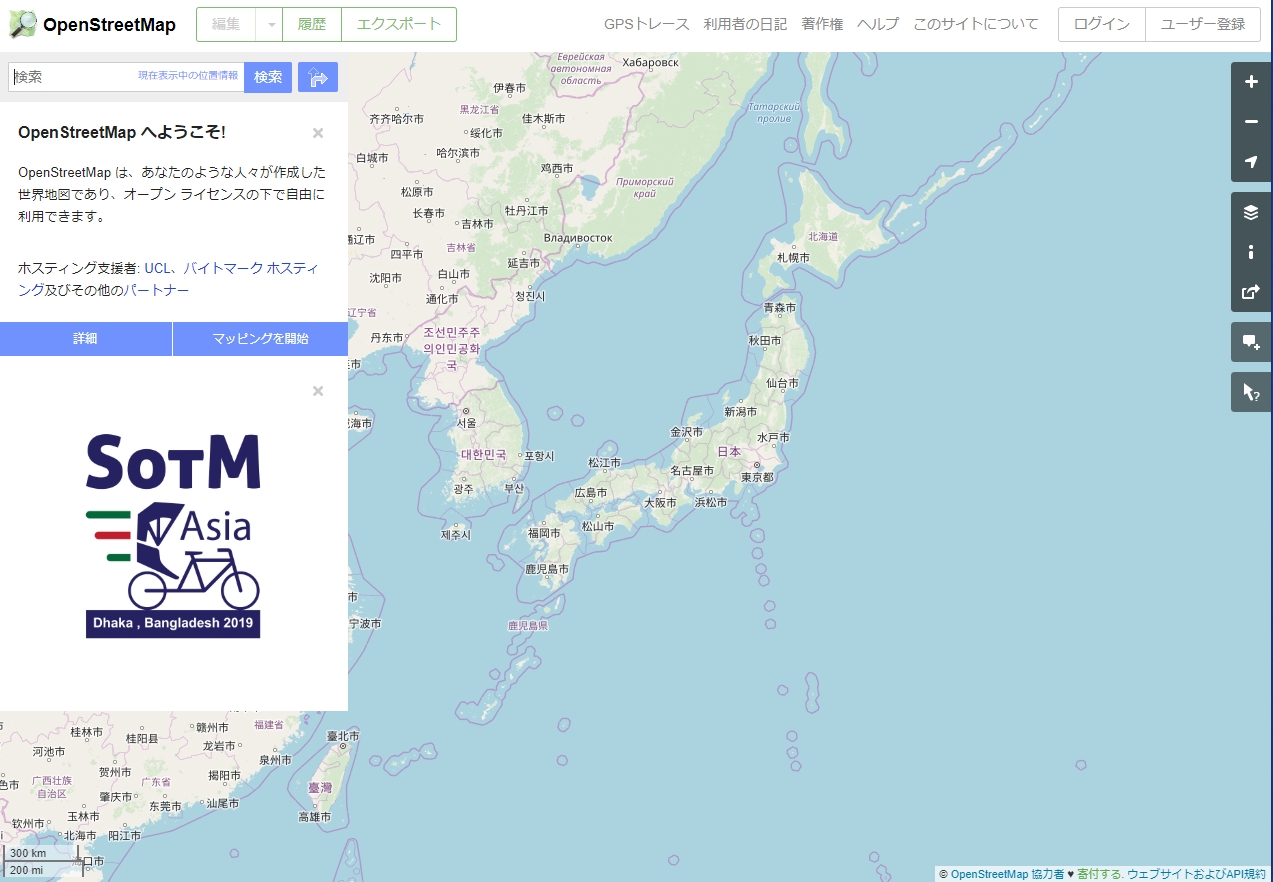Open the 編集 edit button

pos(226,24)
